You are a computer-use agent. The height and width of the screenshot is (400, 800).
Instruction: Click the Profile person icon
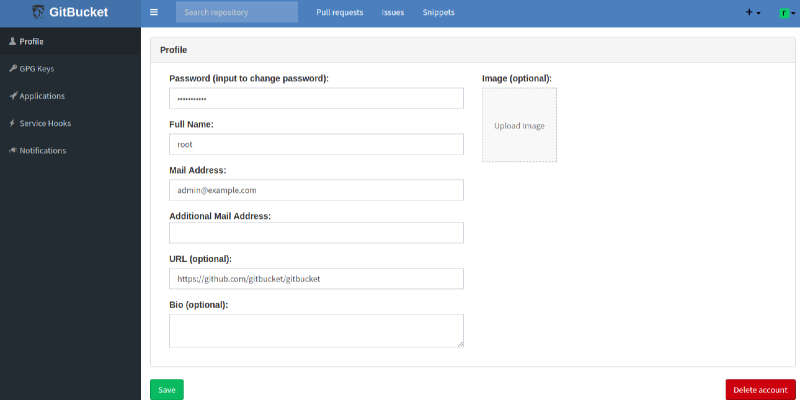pyautogui.click(x=12, y=41)
